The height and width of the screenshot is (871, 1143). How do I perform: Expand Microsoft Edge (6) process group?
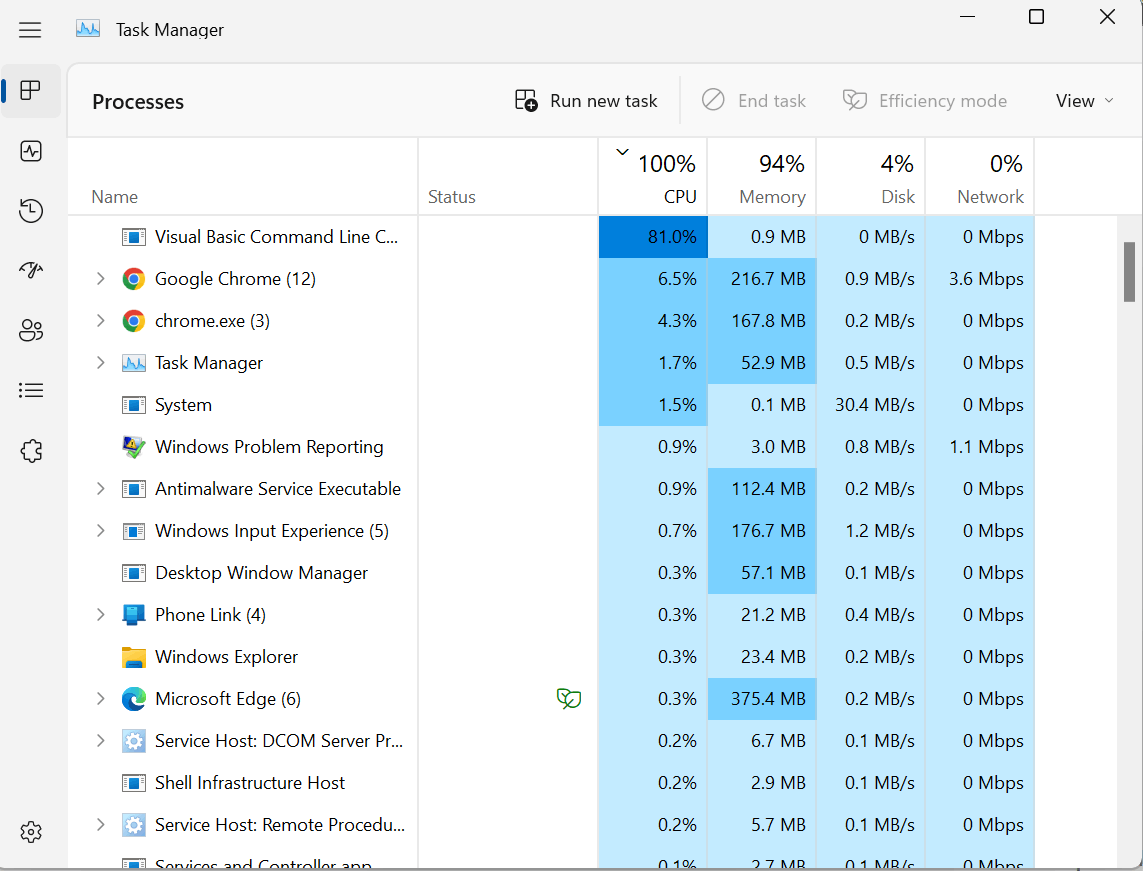[x=100, y=699]
